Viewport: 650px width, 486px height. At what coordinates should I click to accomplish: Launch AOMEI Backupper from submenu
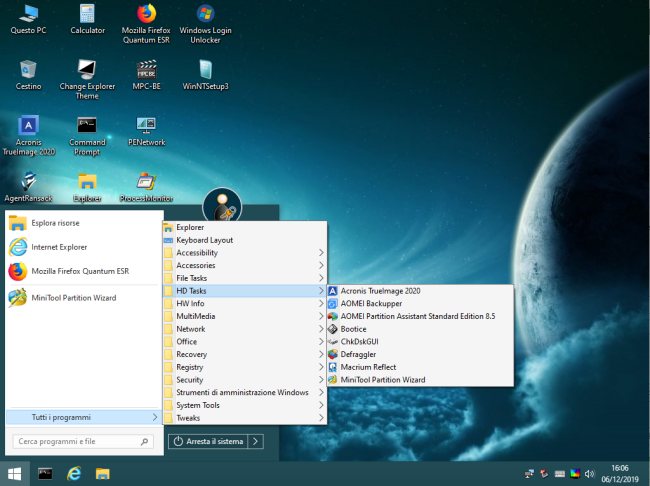pyautogui.click(x=420, y=304)
